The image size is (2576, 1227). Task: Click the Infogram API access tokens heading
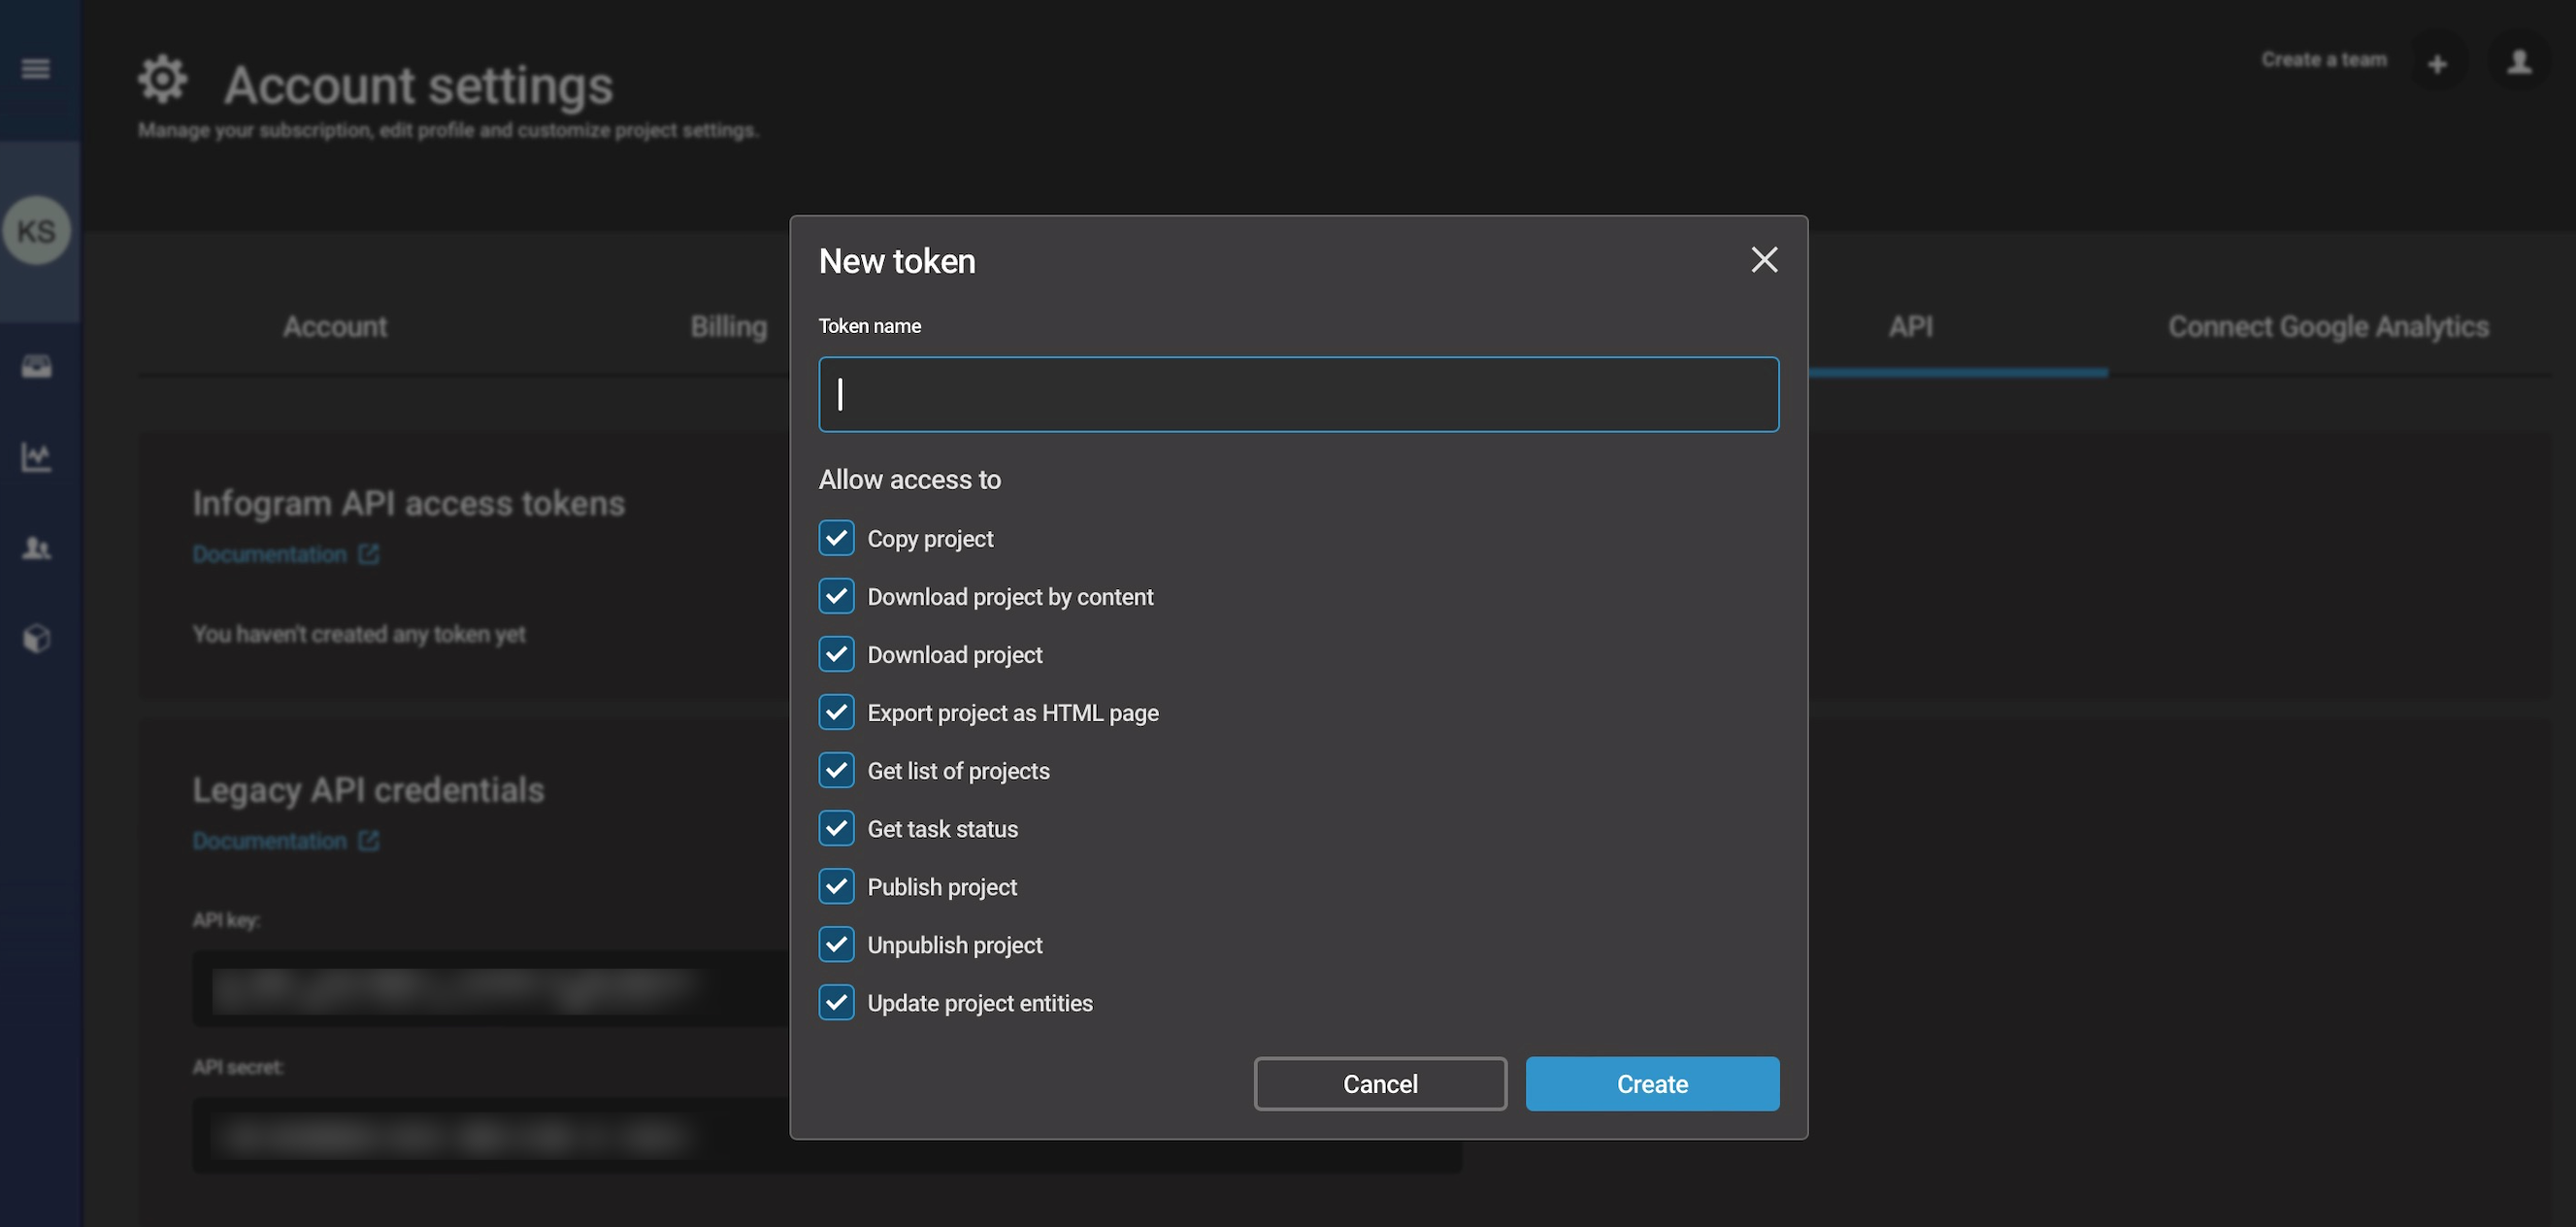pos(409,504)
